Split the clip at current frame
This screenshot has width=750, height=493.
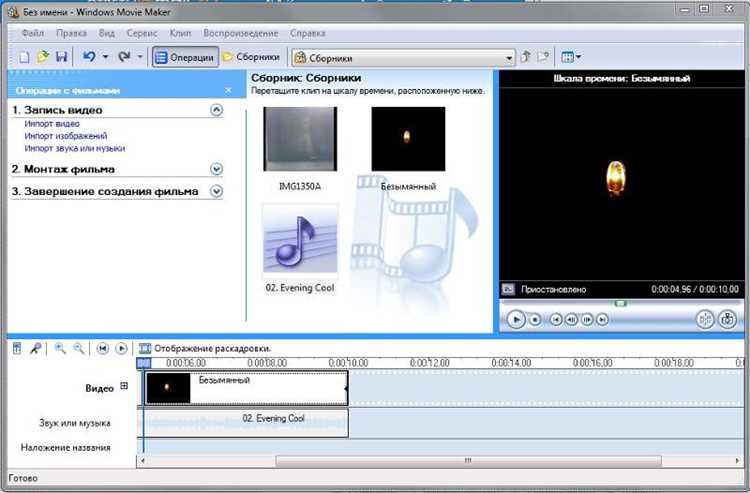click(x=705, y=319)
